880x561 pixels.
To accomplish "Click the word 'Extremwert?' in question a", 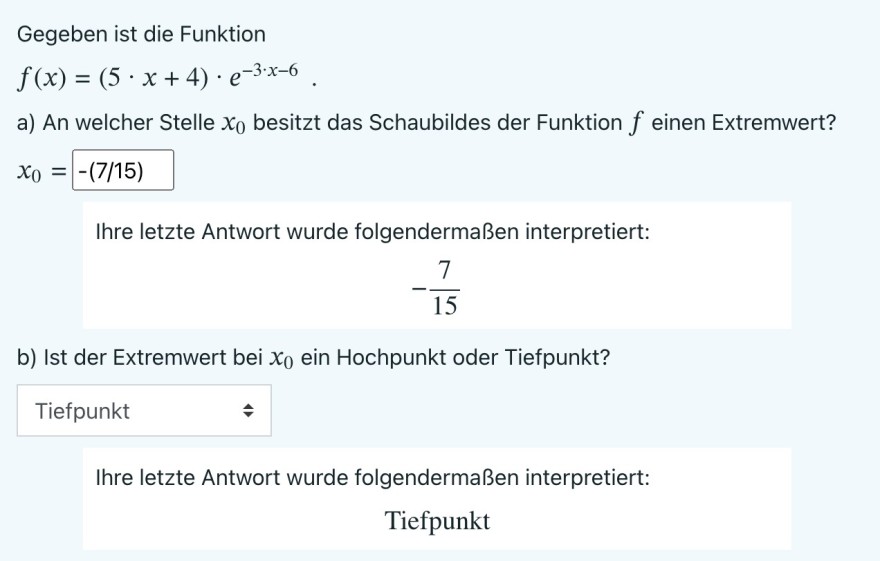I will (x=774, y=122).
